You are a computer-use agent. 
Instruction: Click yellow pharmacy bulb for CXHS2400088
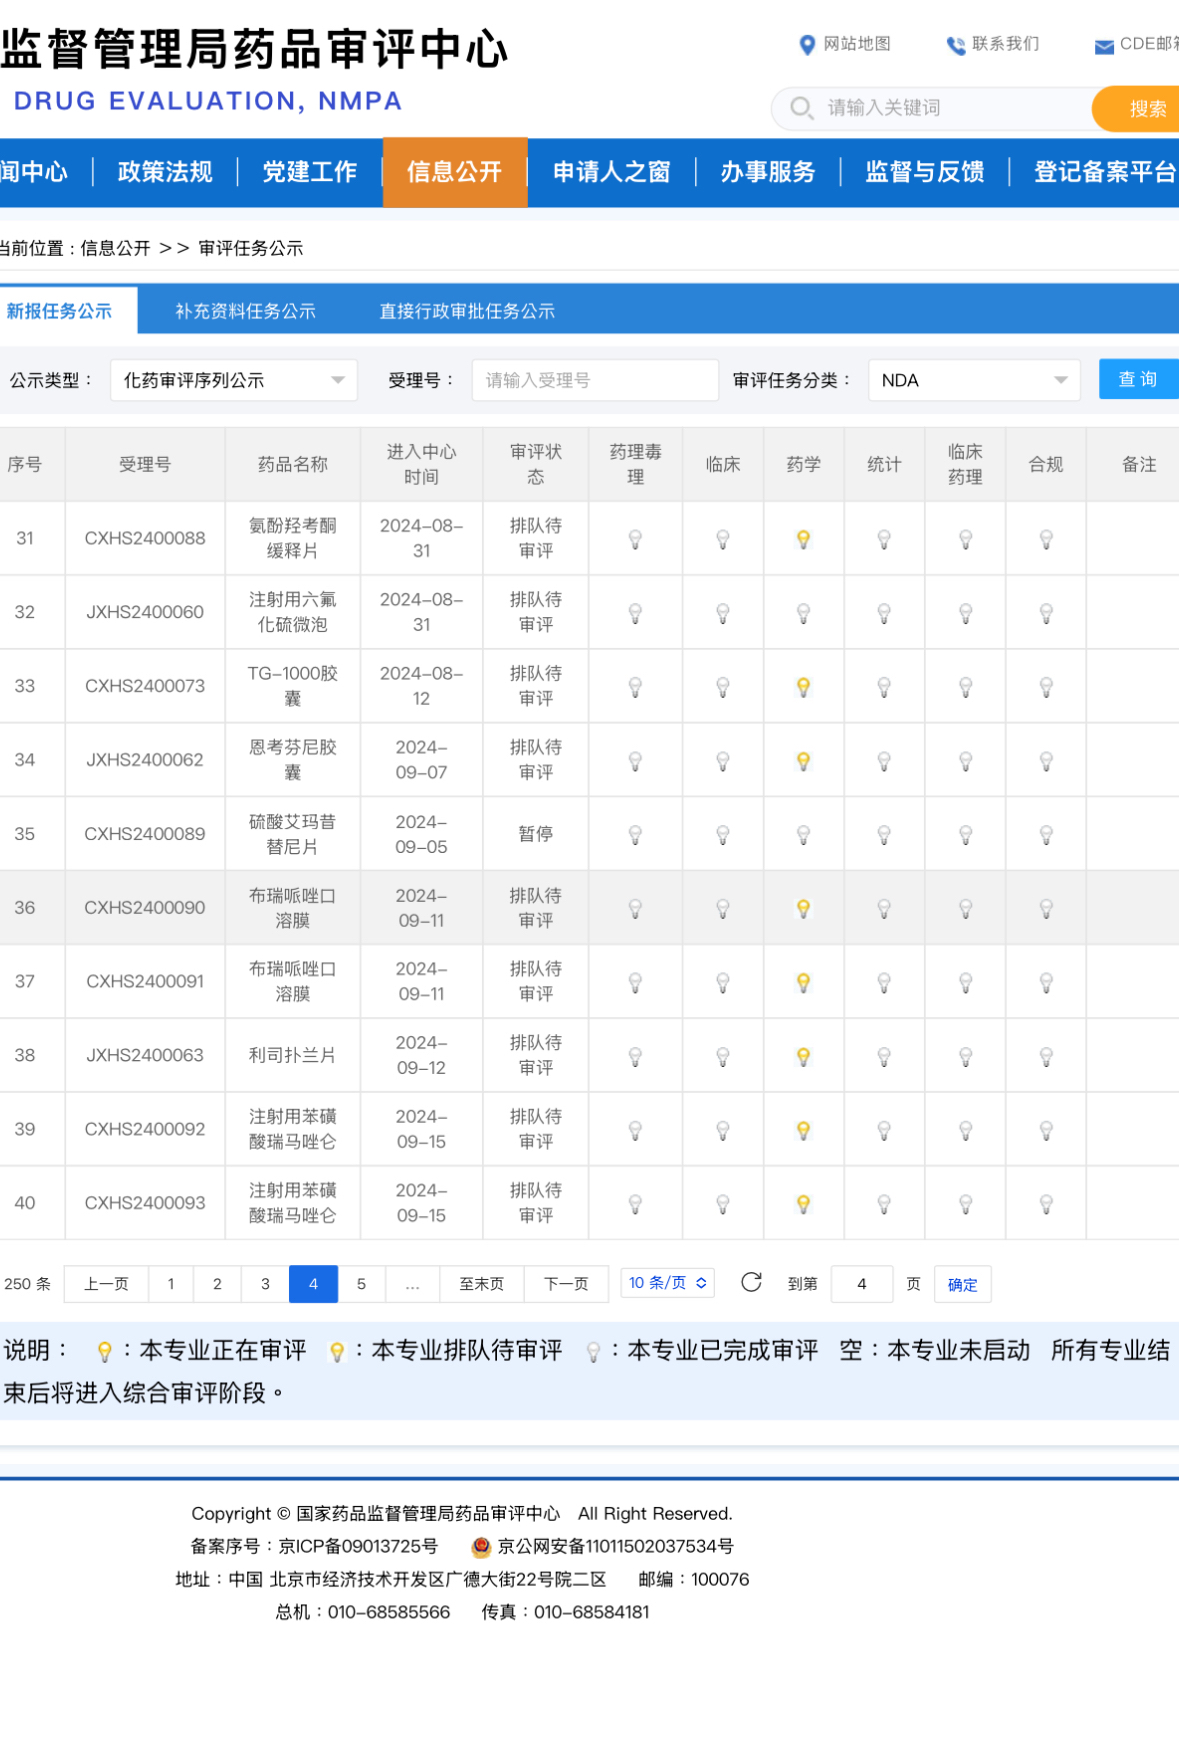point(803,539)
